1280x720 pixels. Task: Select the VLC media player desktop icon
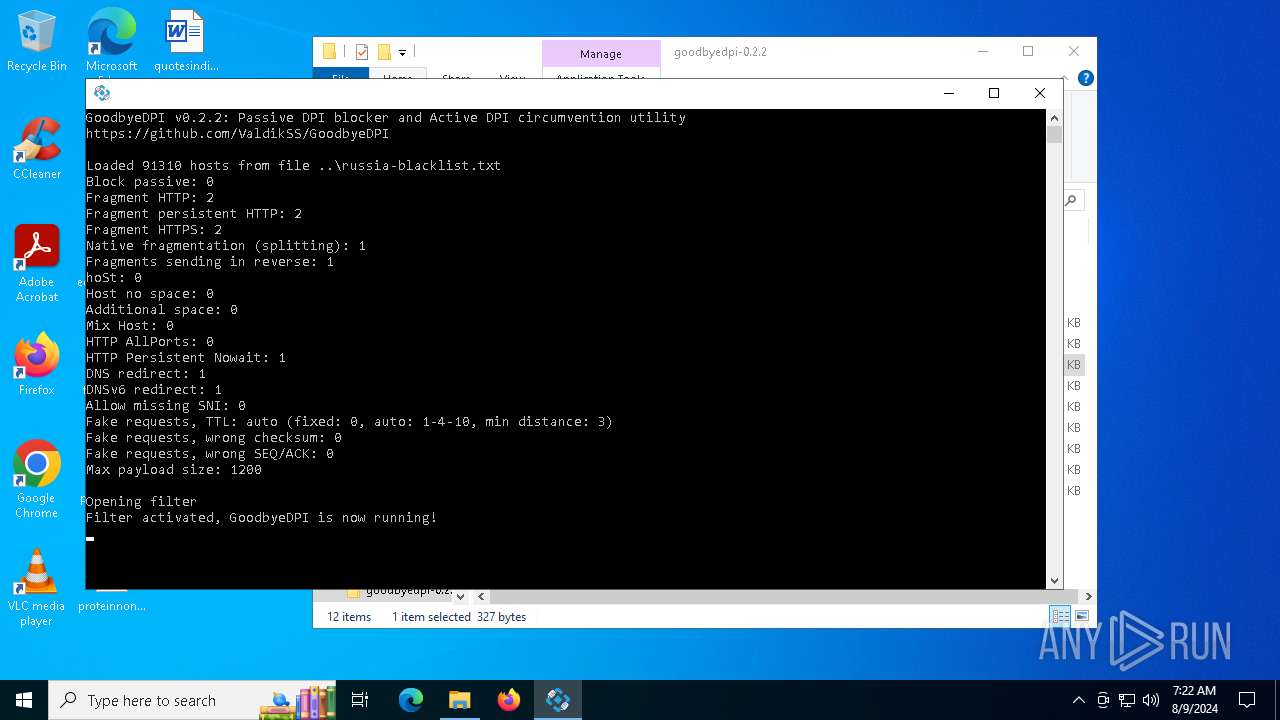point(37,588)
